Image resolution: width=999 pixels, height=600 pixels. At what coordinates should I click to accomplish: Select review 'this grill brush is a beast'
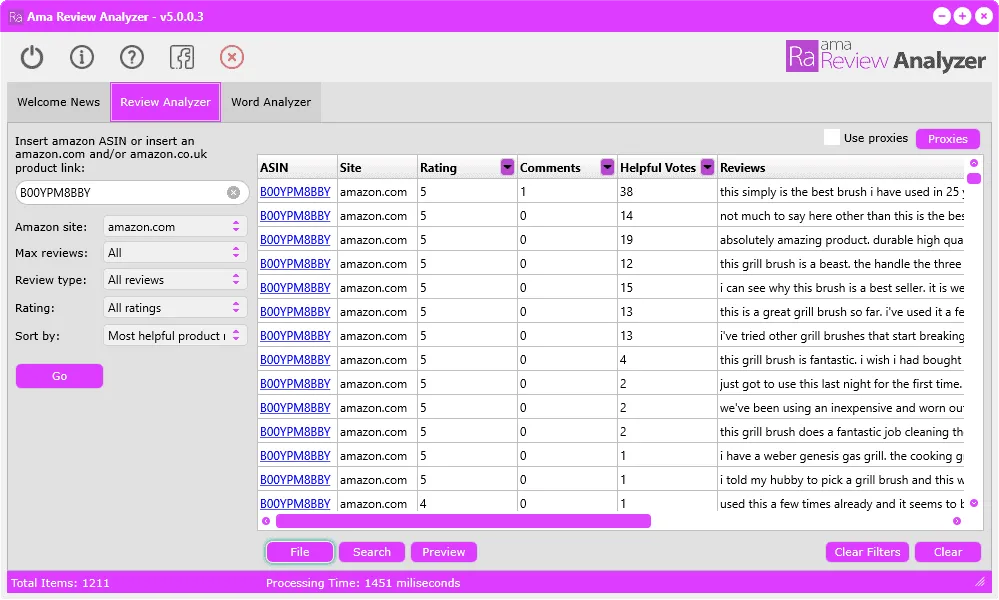coord(841,264)
